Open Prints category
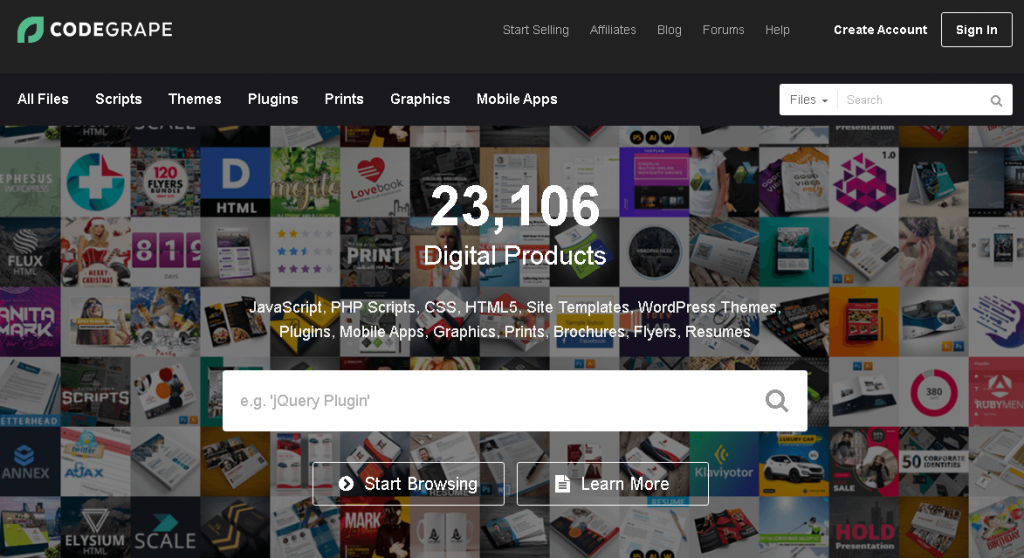Screen dimensions: 1024x558 (x=344, y=99)
